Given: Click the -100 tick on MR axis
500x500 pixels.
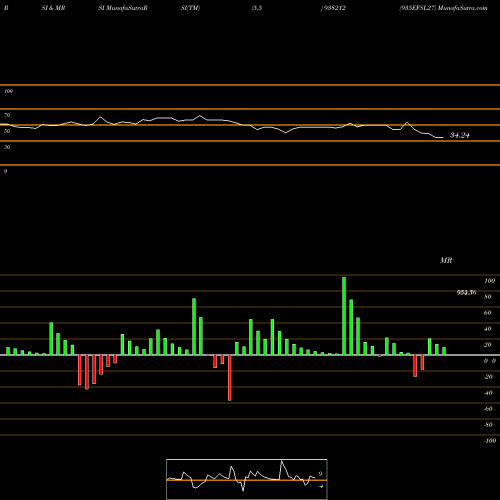Looking at the screenshot, I should (490, 441).
